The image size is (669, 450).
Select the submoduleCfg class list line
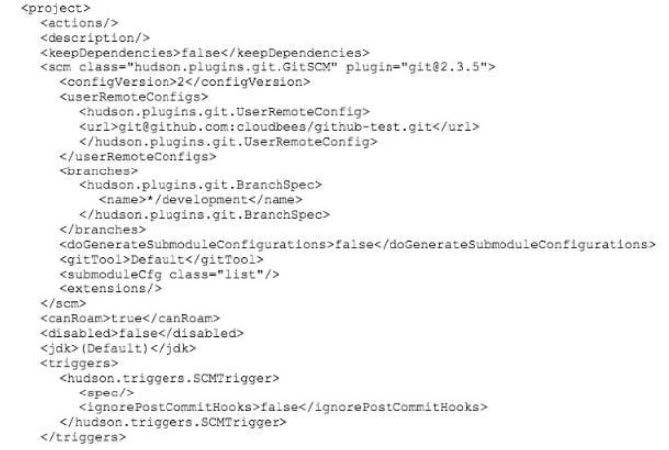(169, 274)
